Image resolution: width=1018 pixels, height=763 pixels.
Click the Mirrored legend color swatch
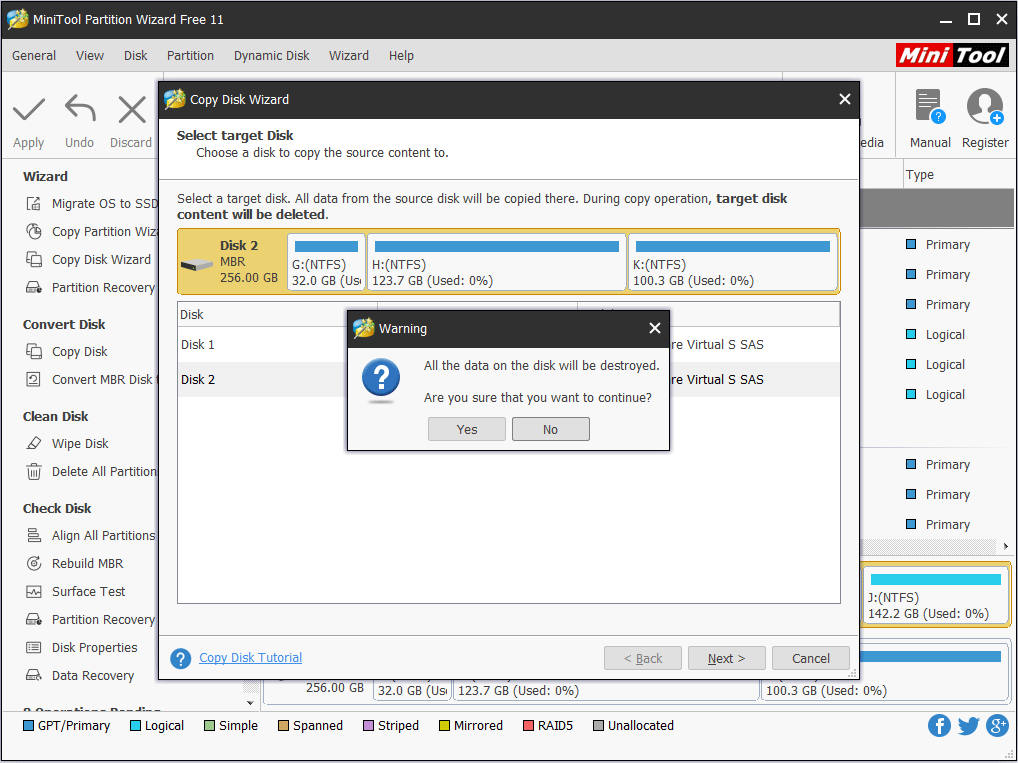(x=444, y=726)
